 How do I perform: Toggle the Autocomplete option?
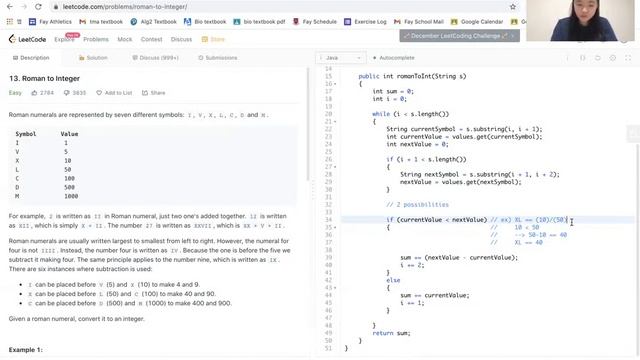[393, 58]
